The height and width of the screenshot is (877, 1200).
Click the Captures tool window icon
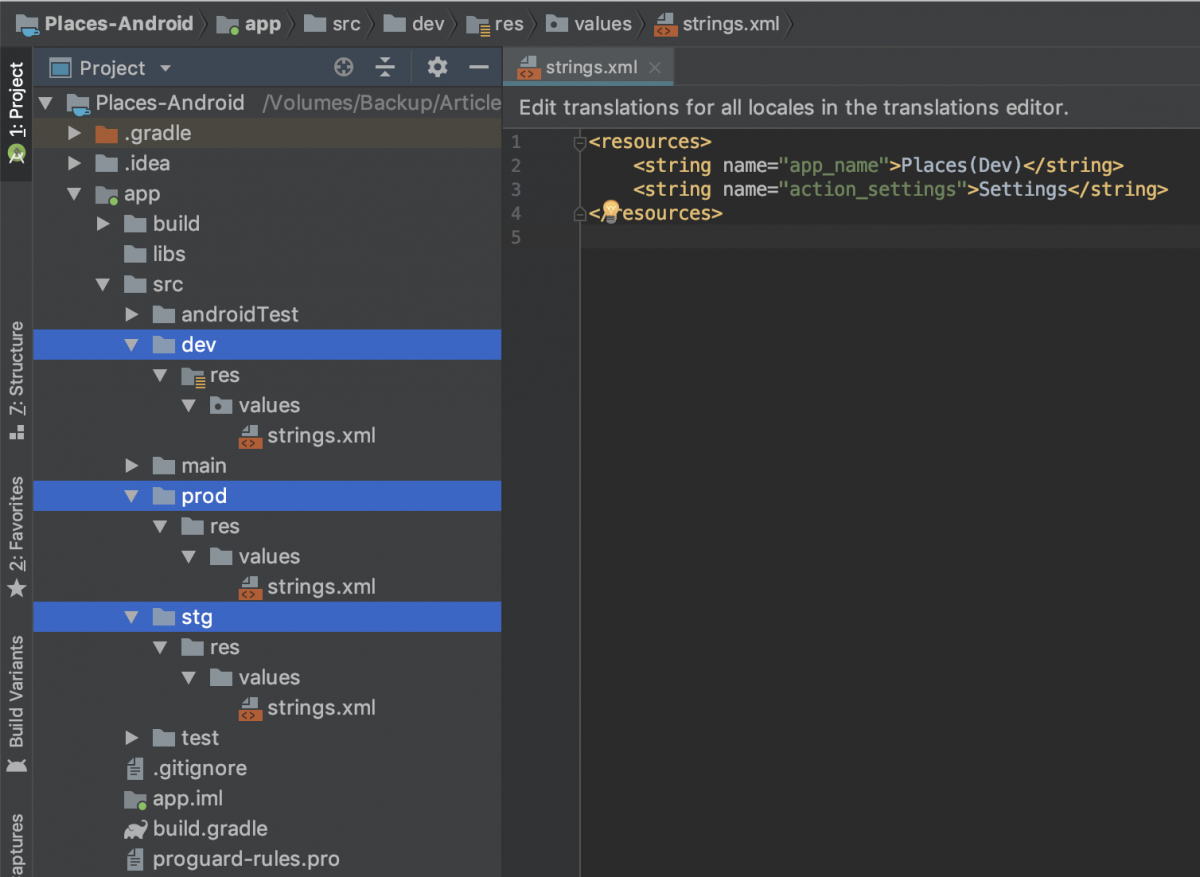(16, 845)
